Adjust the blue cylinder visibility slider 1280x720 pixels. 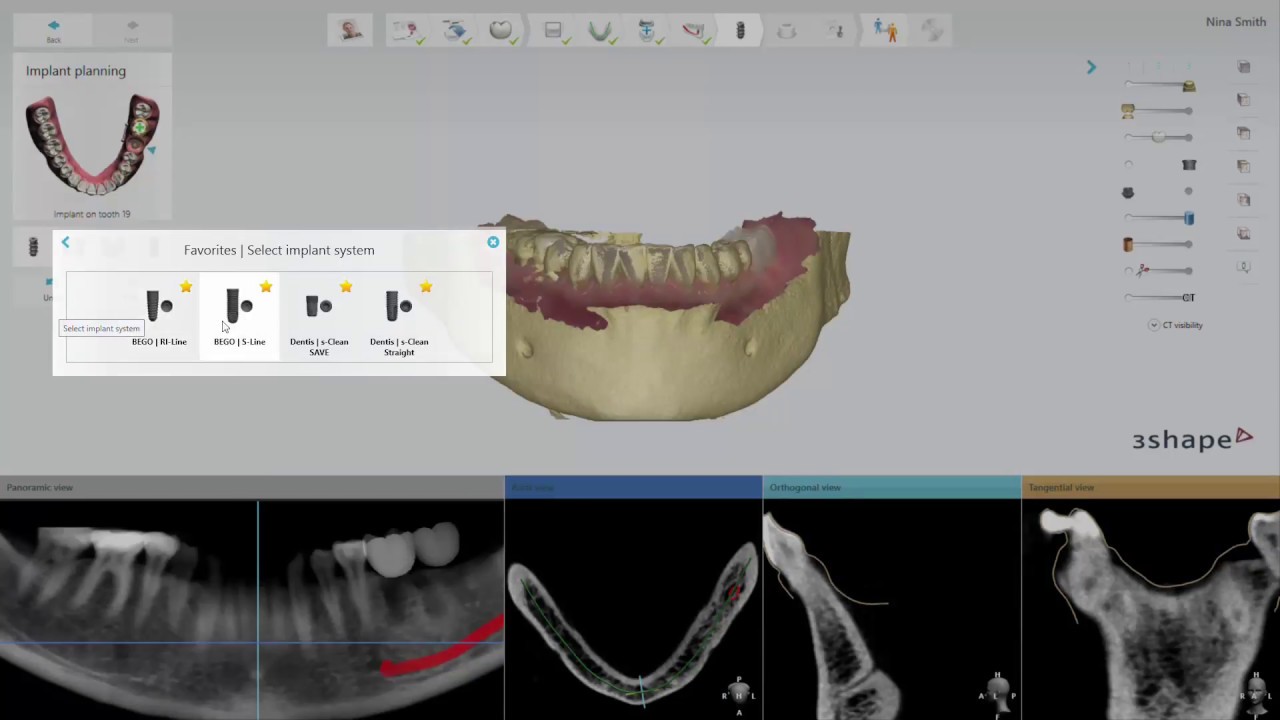pyautogui.click(x=1159, y=218)
